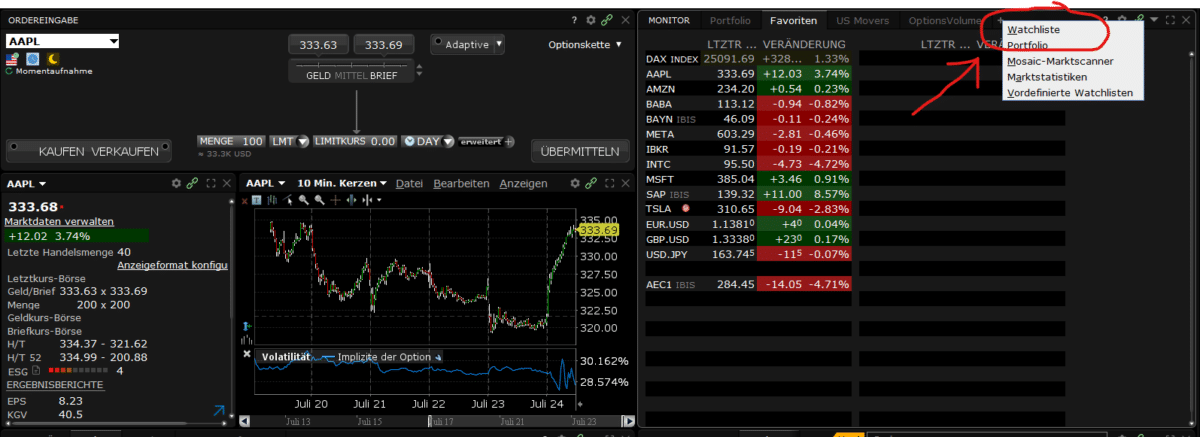Switch to the Portfolio tab in Monitor
The width and height of the screenshot is (1200, 437).
730,20
